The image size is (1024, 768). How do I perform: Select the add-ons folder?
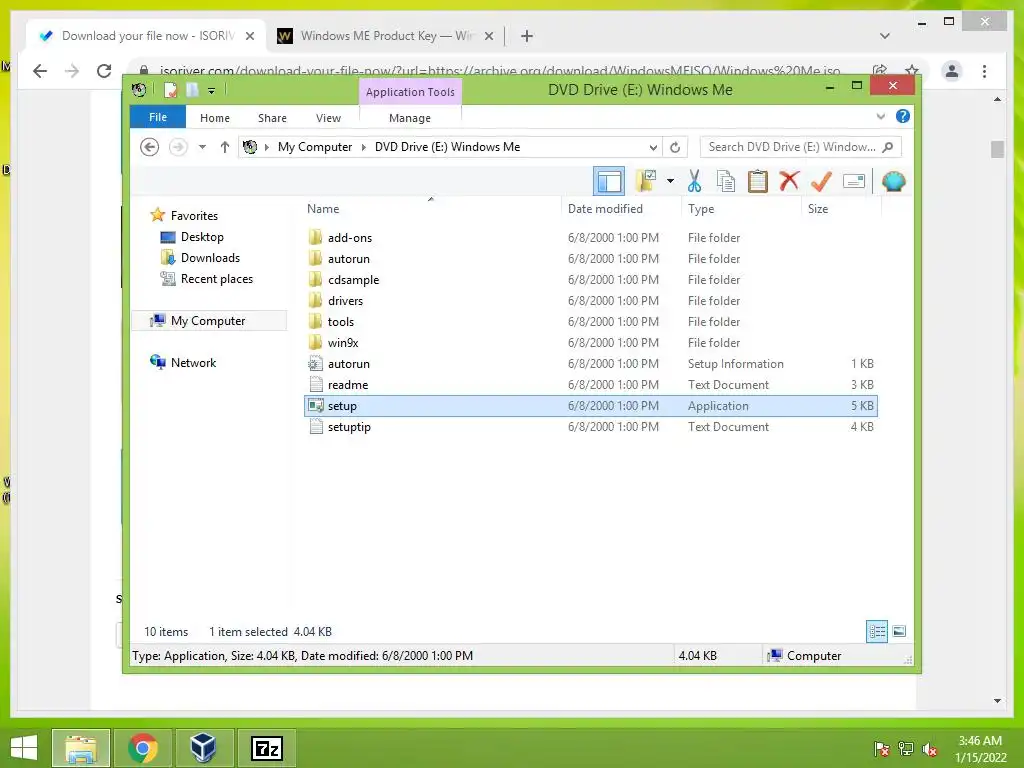pos(590,238)
